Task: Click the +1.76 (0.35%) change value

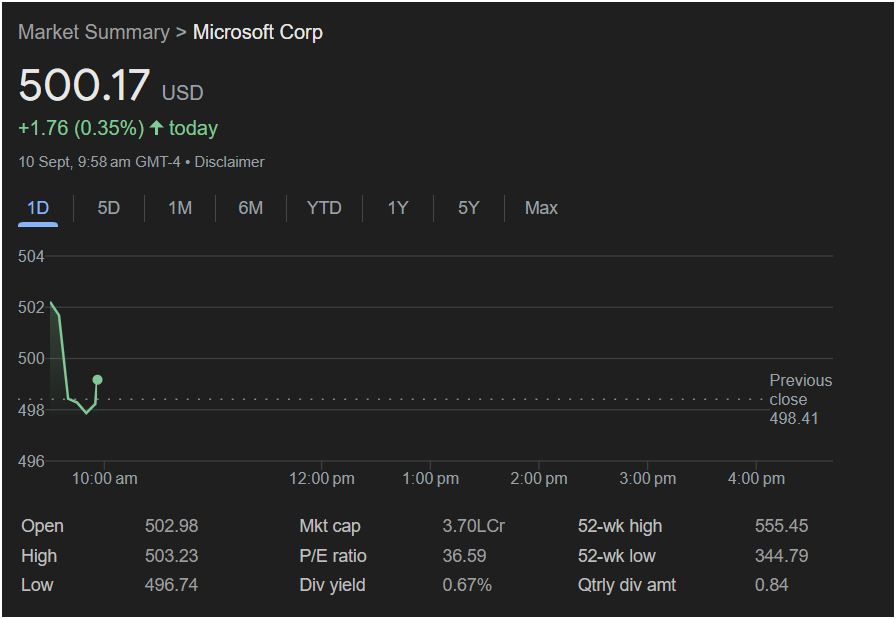Action: [81, 128]
